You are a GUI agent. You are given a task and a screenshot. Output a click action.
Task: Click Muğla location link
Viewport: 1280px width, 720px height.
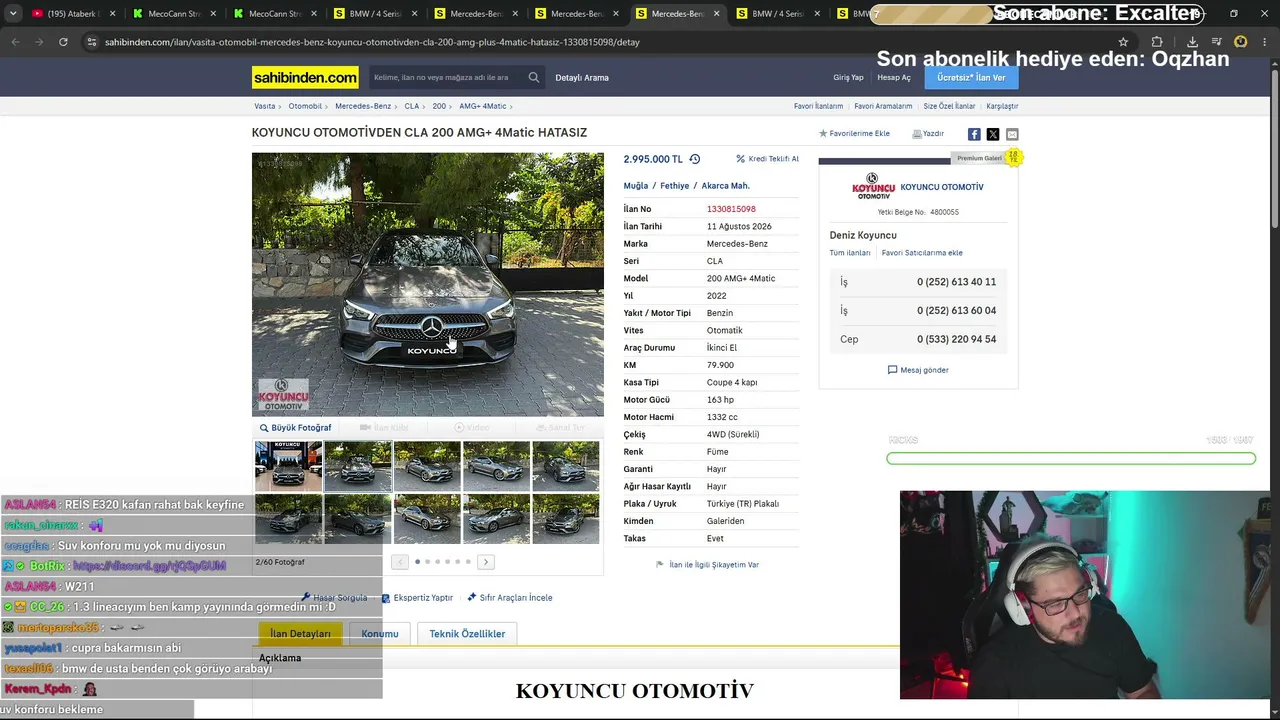pos(636,186)
